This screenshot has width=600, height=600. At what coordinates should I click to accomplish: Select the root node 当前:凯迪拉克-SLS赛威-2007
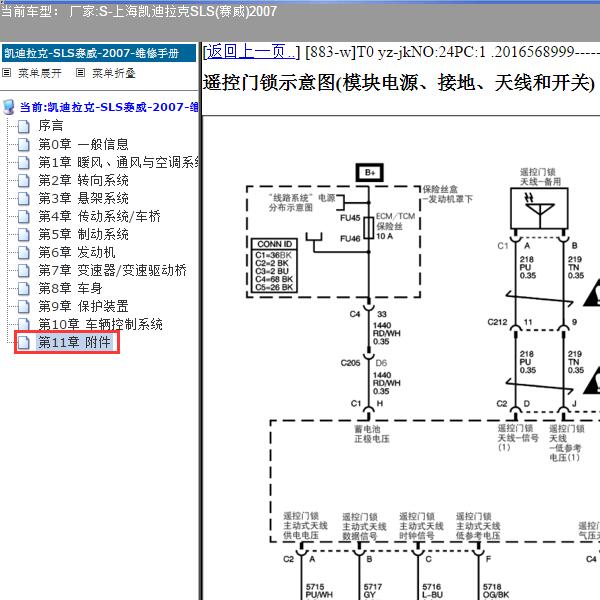pyautogui.click(x=109, y=107)
